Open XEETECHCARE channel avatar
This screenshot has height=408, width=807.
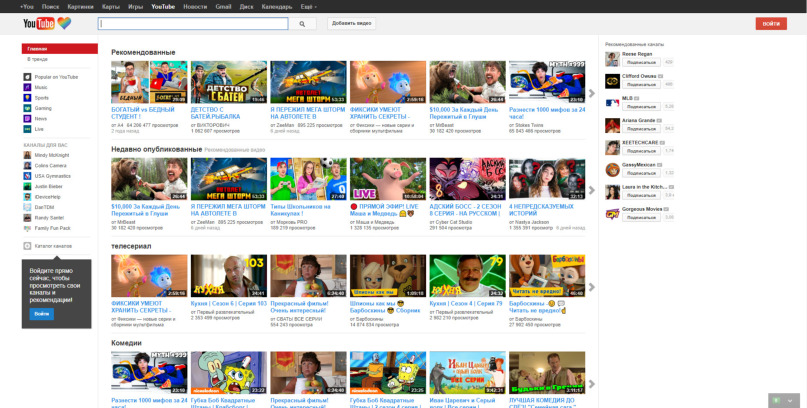612,148
